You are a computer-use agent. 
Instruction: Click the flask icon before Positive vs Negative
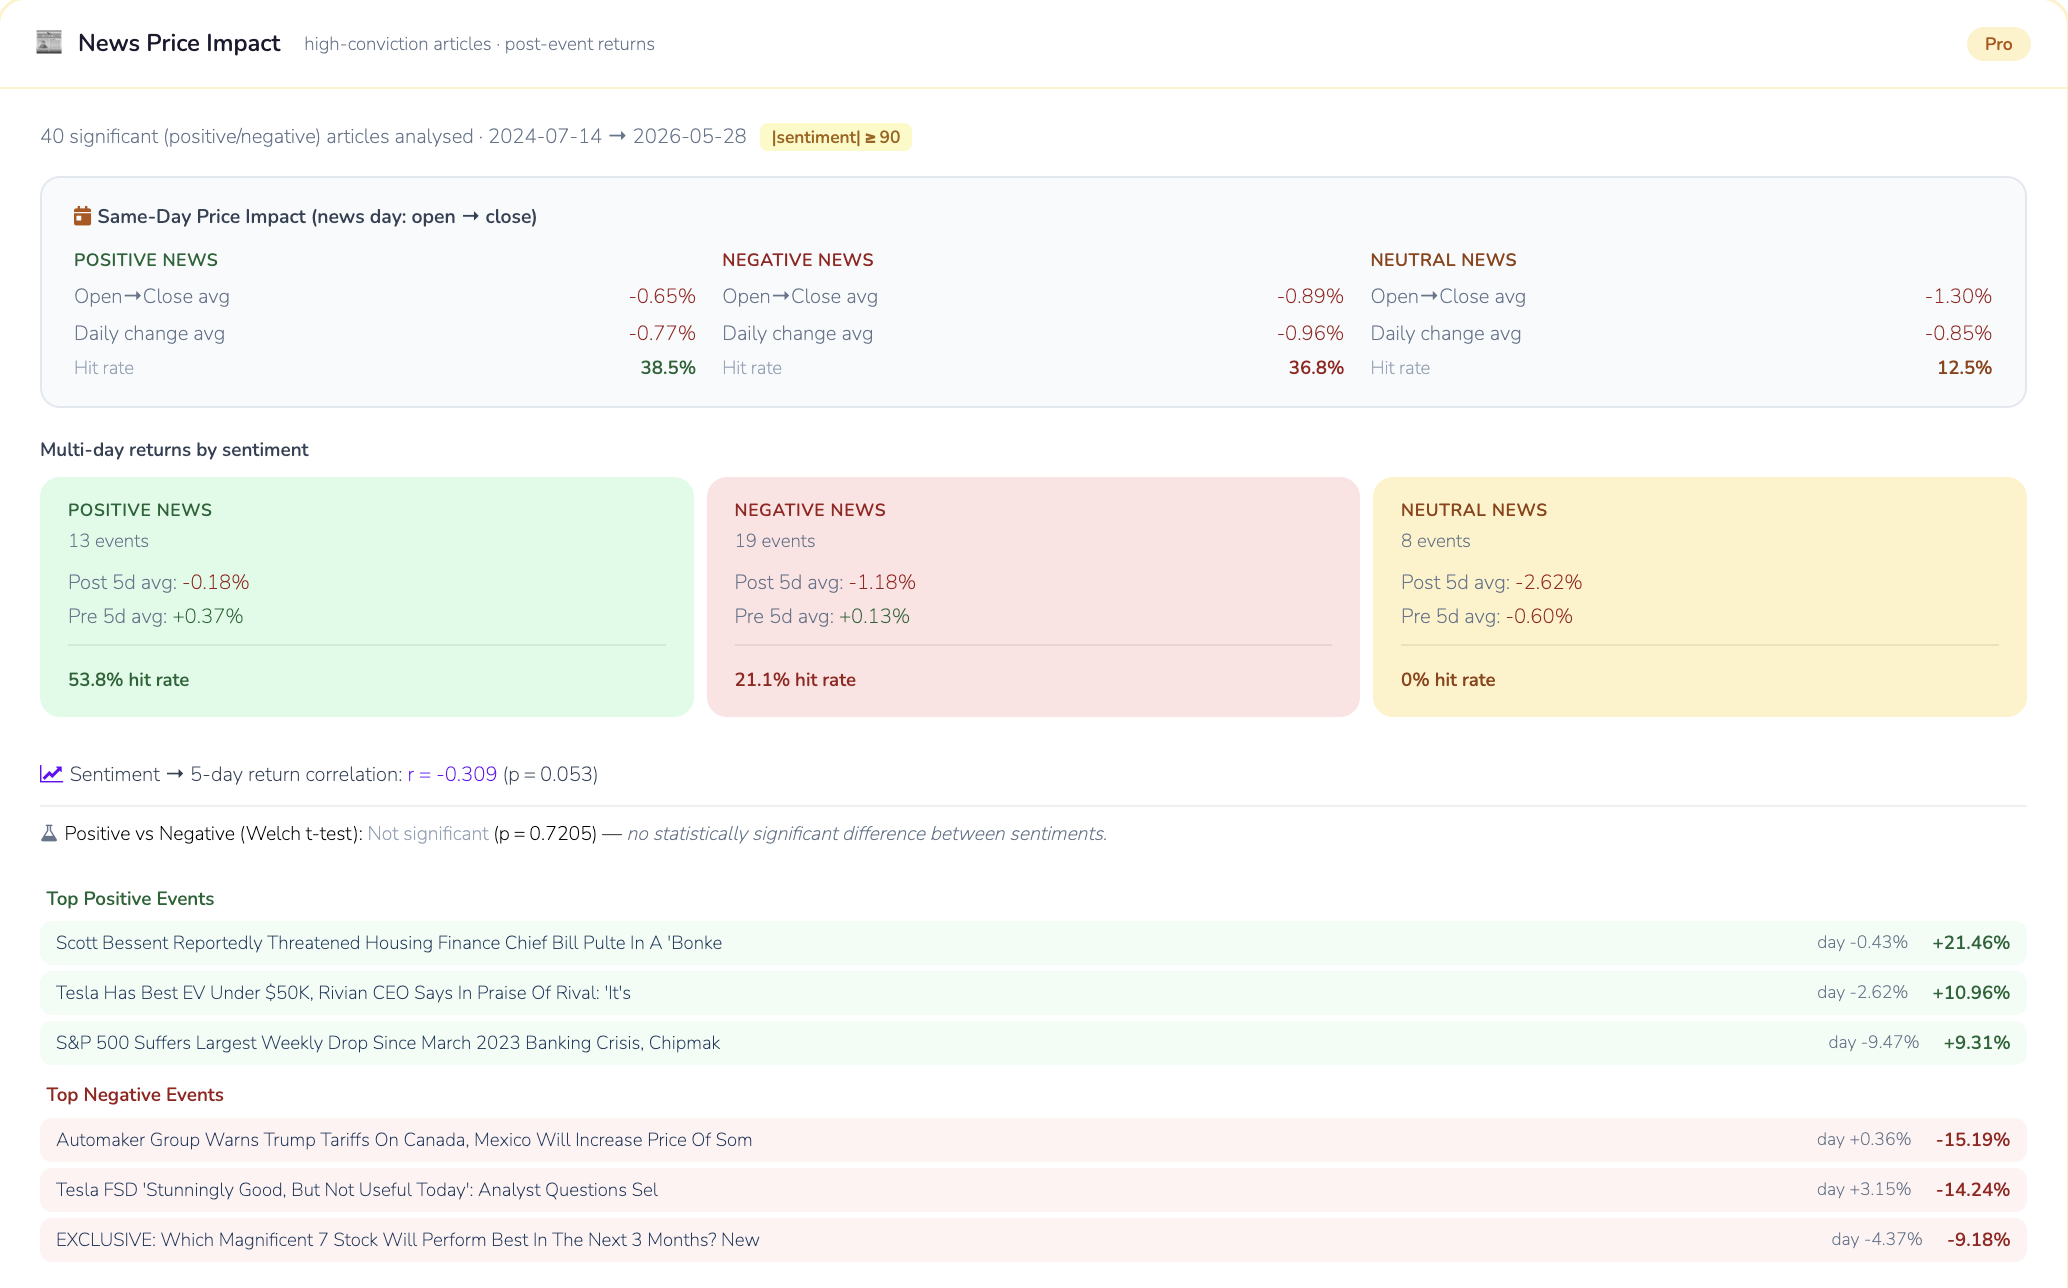point(48,833)
